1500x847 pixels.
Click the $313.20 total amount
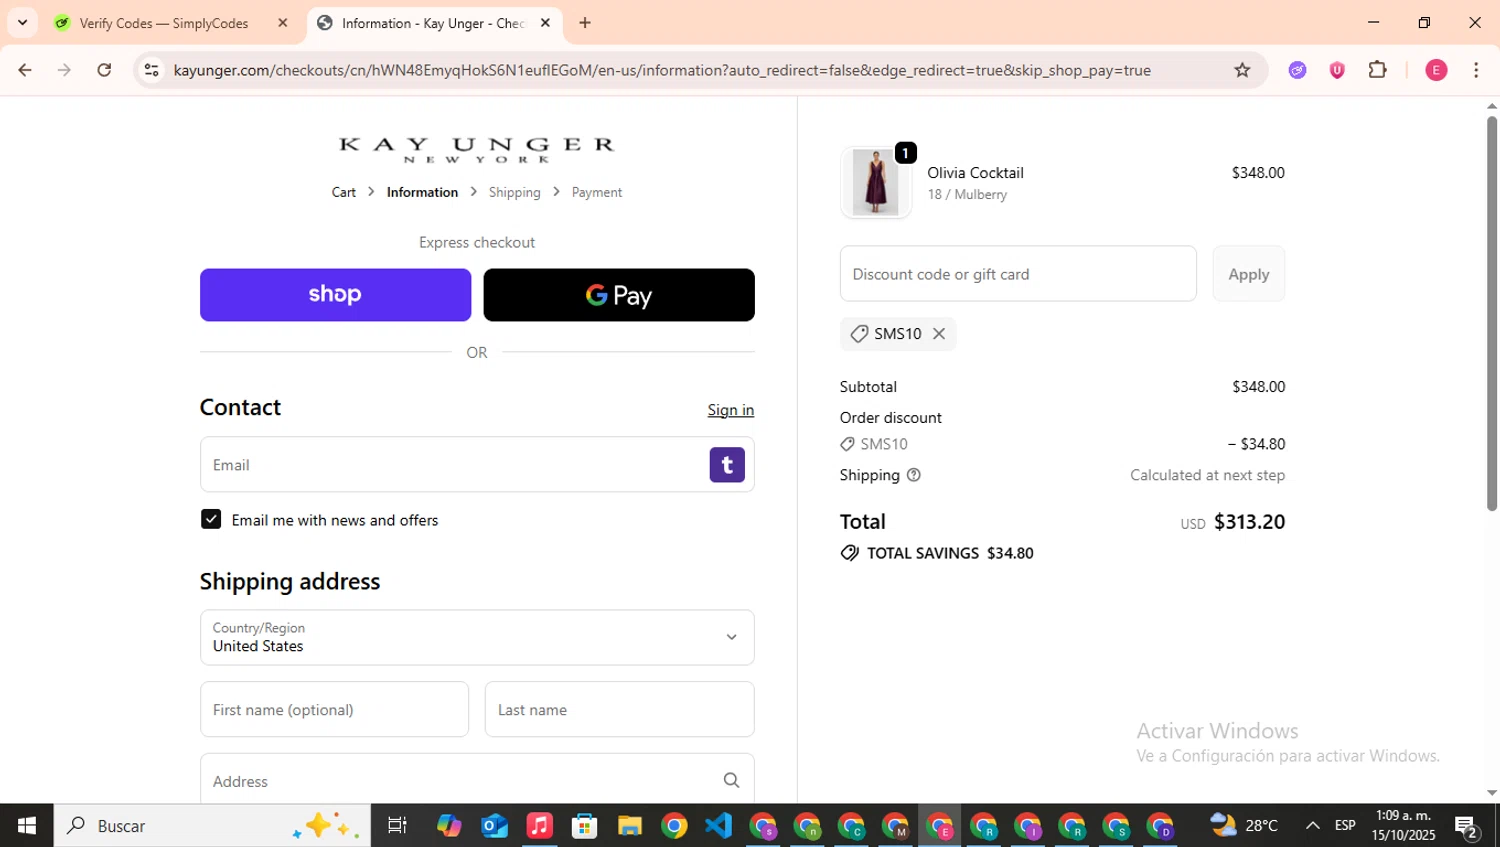pos(1249,521)
